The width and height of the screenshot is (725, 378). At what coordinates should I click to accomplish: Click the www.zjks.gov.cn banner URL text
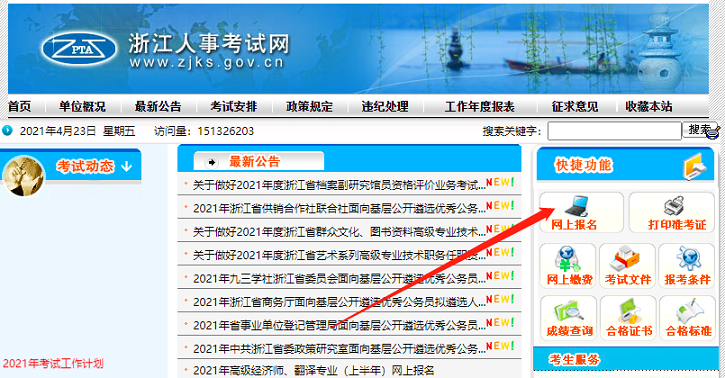(x=206, y=62)
